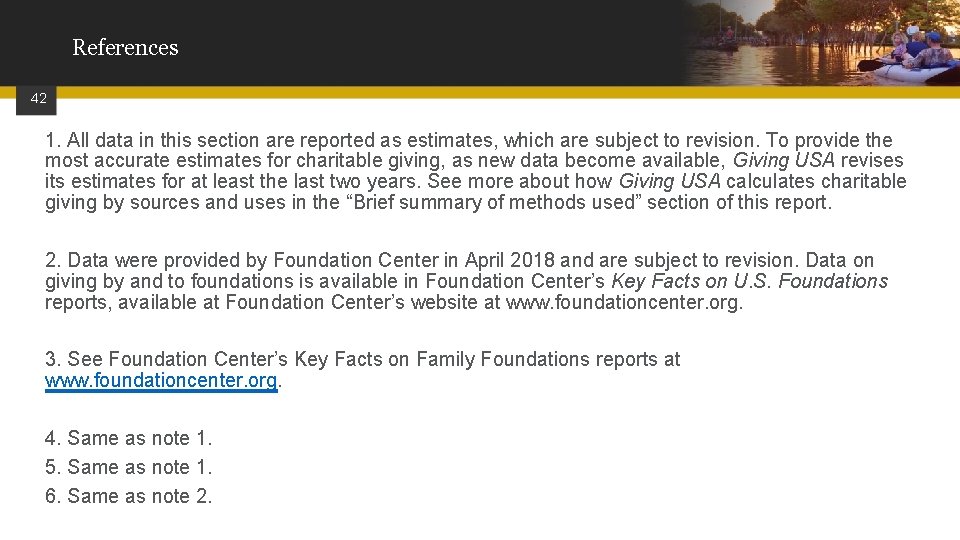
Task: Click the plain www.foundationcenter.org text in note 2
Action: [624, 302]
